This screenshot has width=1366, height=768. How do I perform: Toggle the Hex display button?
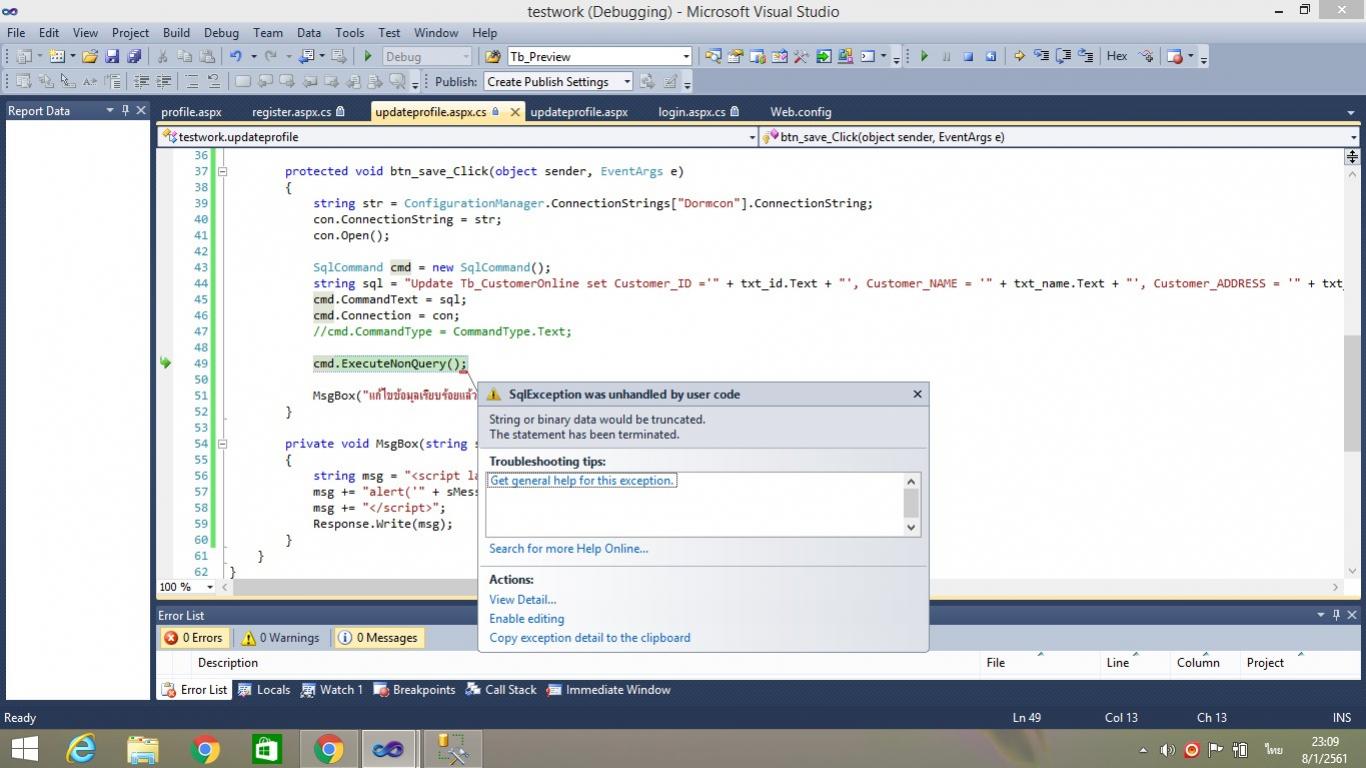pyautogui.click(x=1117, y=57)
